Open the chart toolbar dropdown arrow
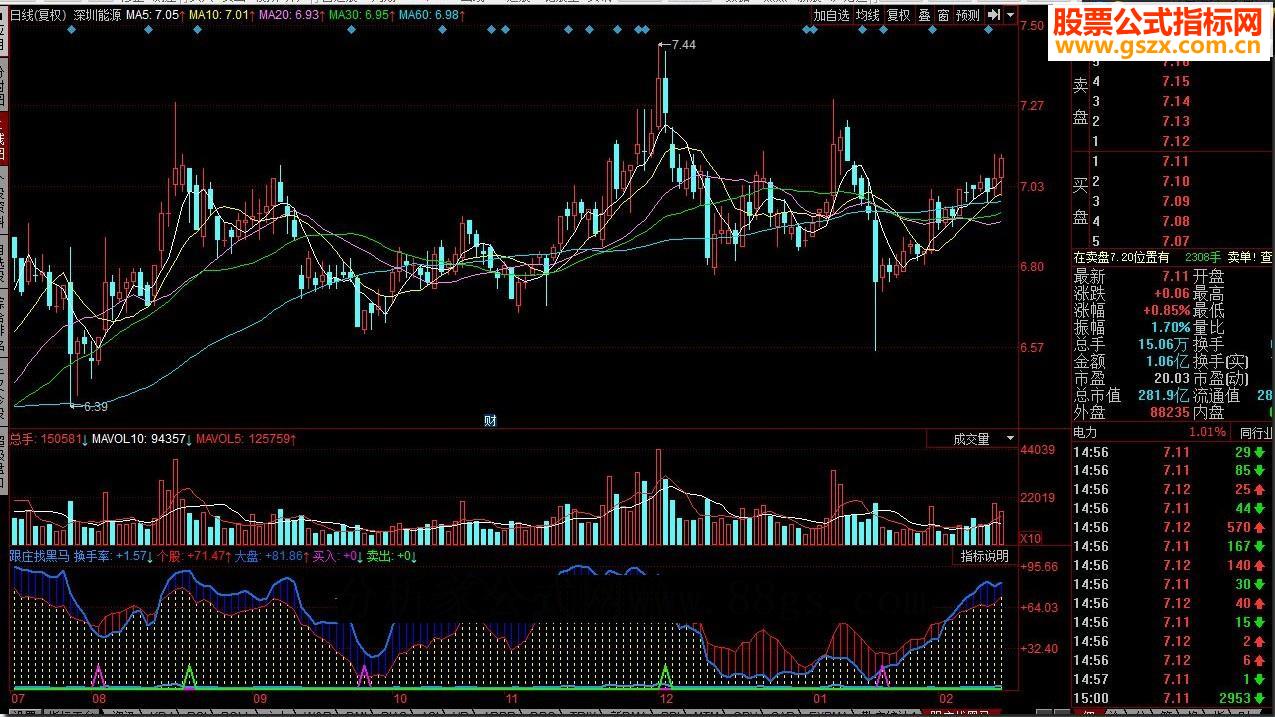The height and width of the screenshot is (717, 1275). coord(1010,15)
